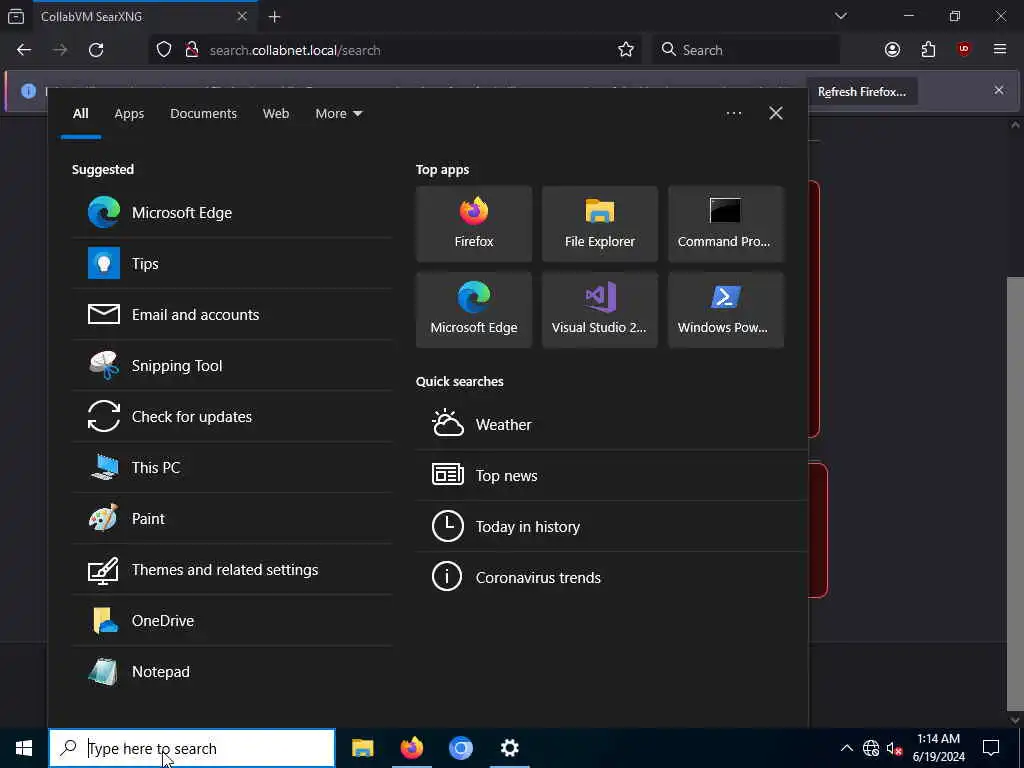Launch Paint
1024x768 pixels.
(232, 519)
